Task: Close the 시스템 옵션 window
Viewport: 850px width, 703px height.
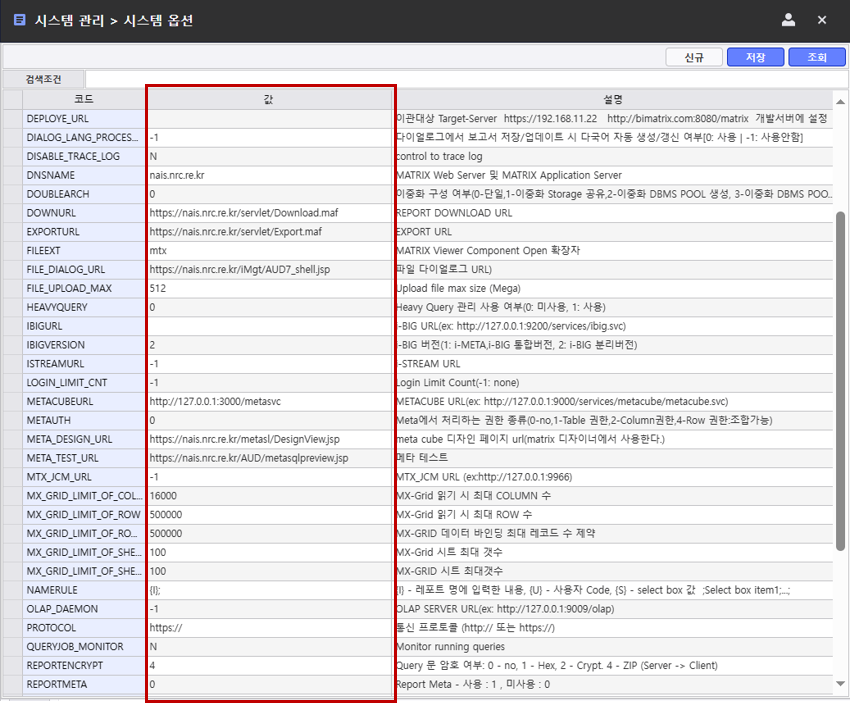Action: point(822,19)
